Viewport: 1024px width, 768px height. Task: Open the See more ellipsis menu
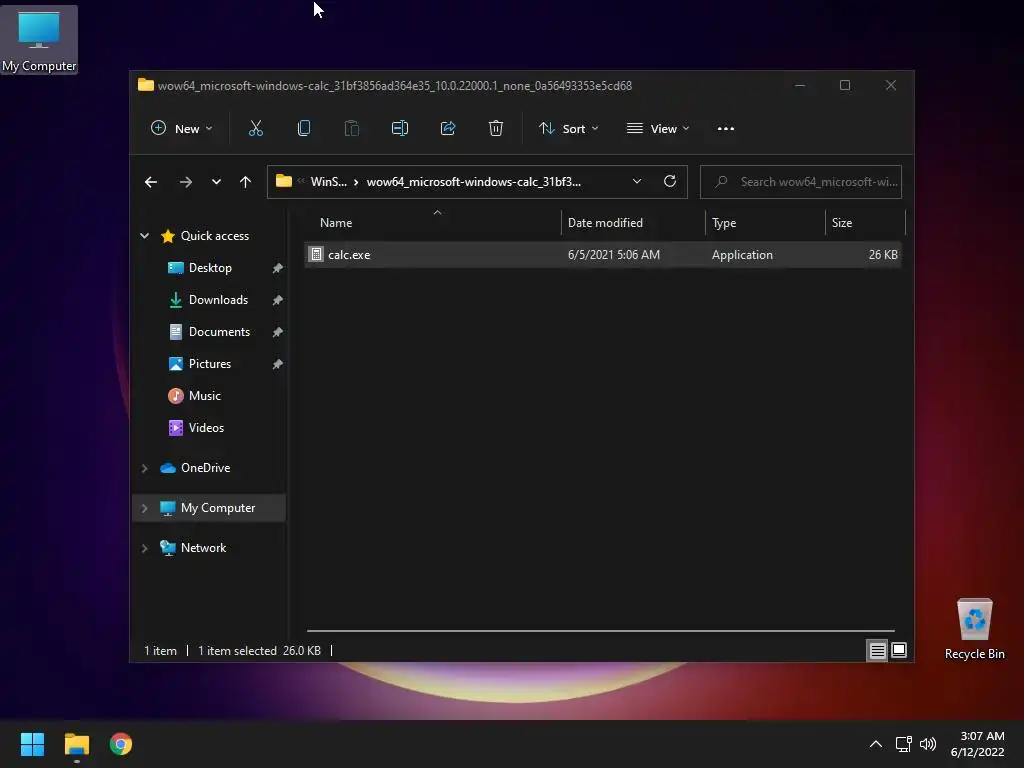726,129
